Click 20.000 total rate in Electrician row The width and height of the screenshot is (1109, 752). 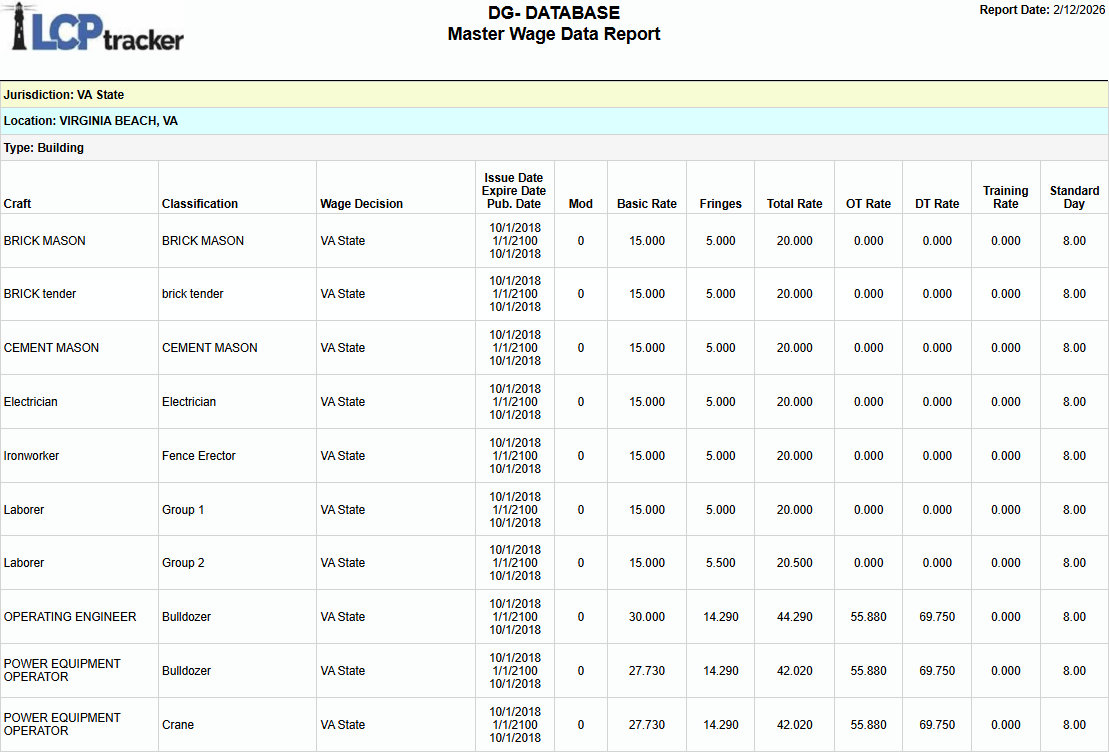[x=795, y=402]
